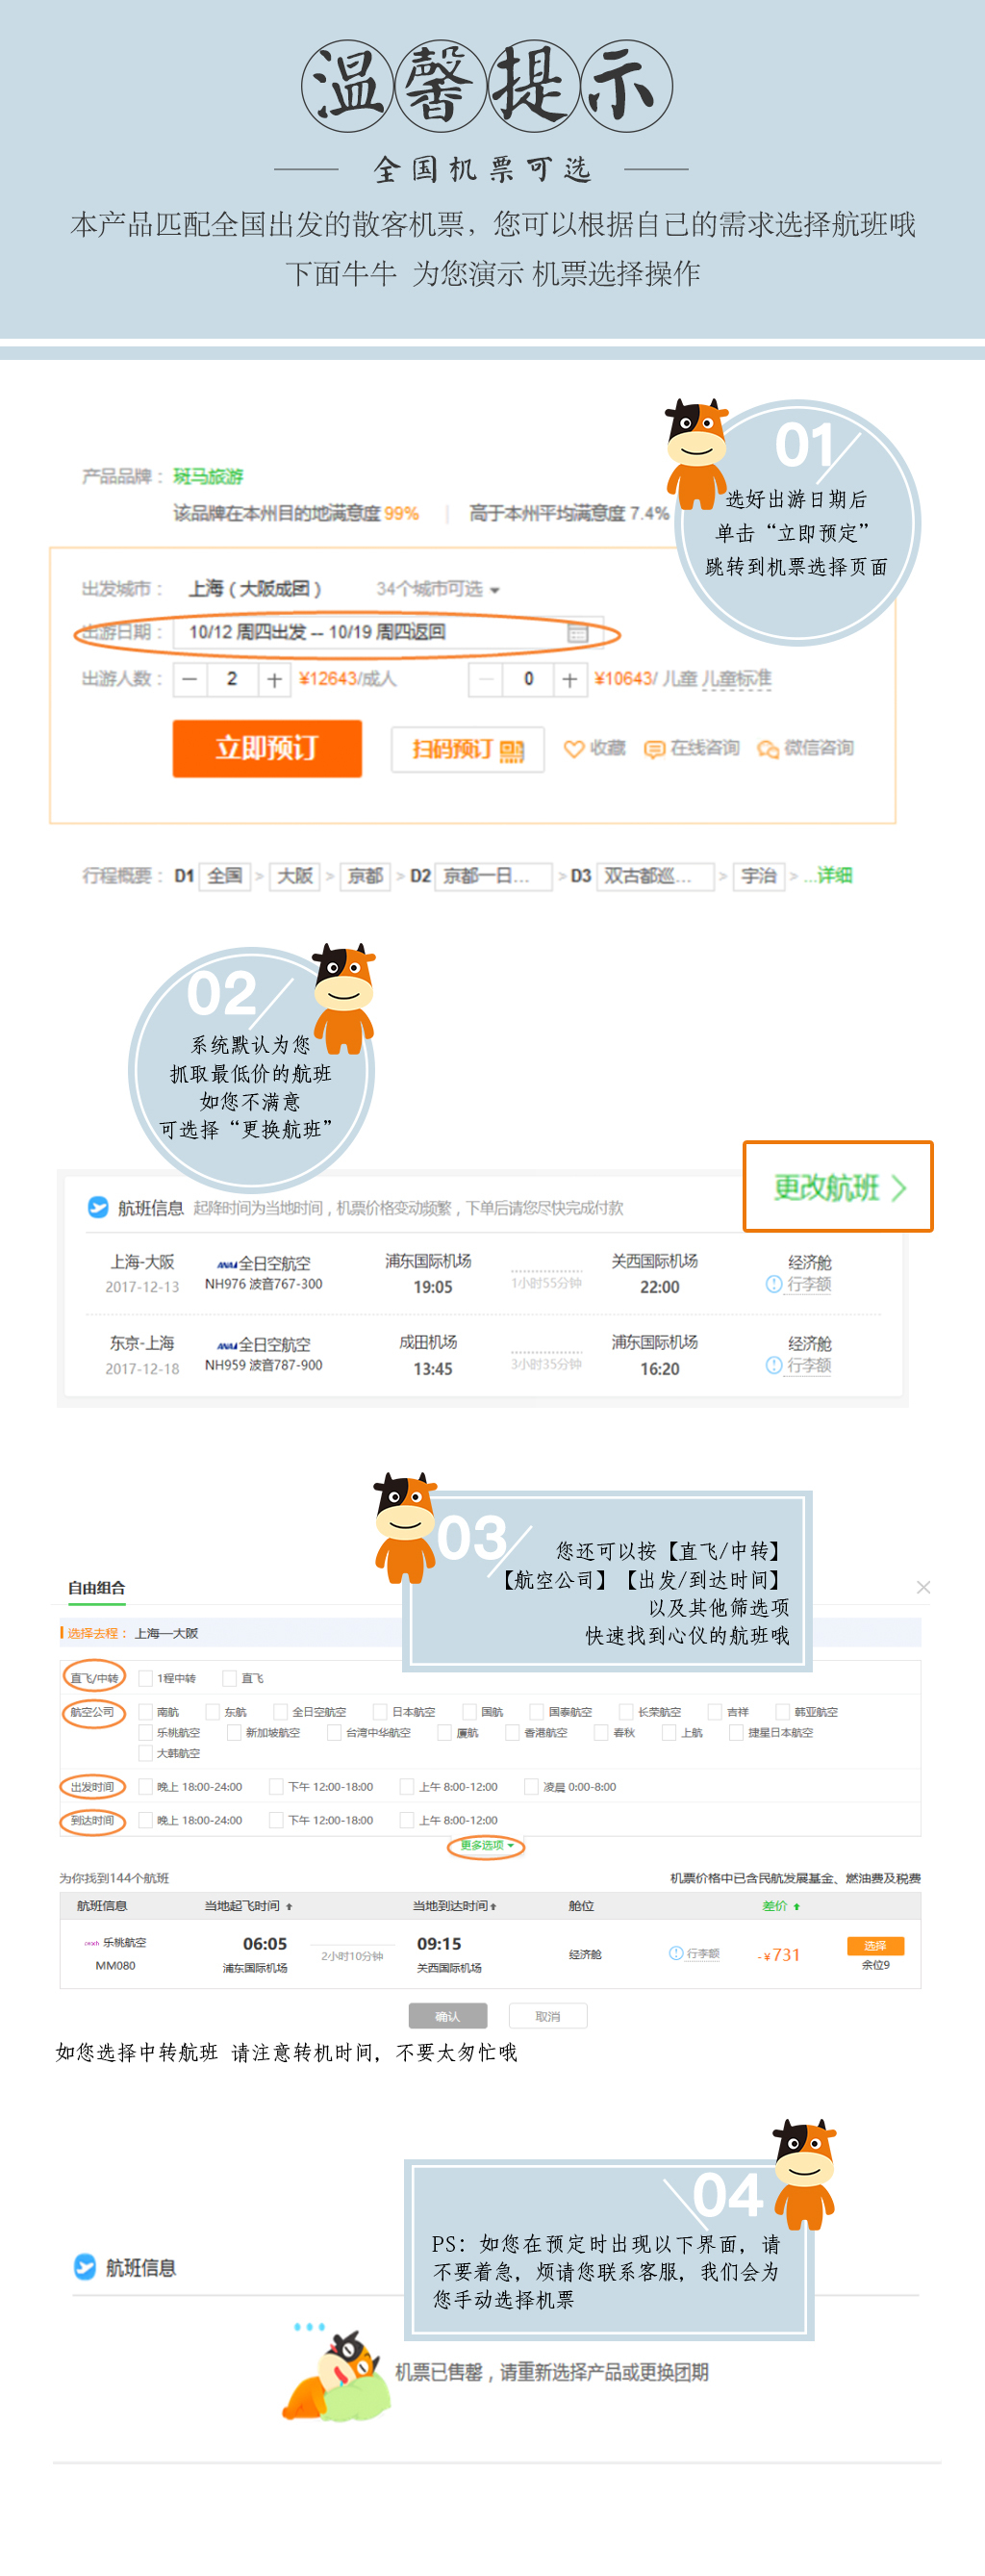
Task: Open the 斑马旅游 brand link
Action: pos(208,477)
